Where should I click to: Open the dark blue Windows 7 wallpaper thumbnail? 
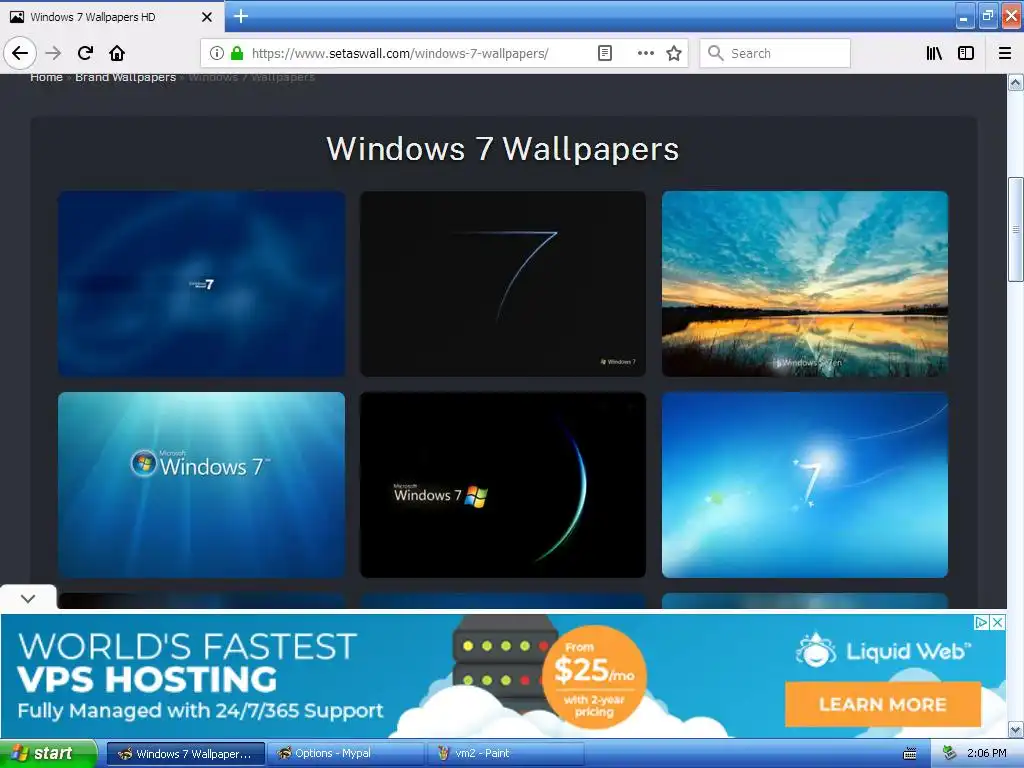201,283
